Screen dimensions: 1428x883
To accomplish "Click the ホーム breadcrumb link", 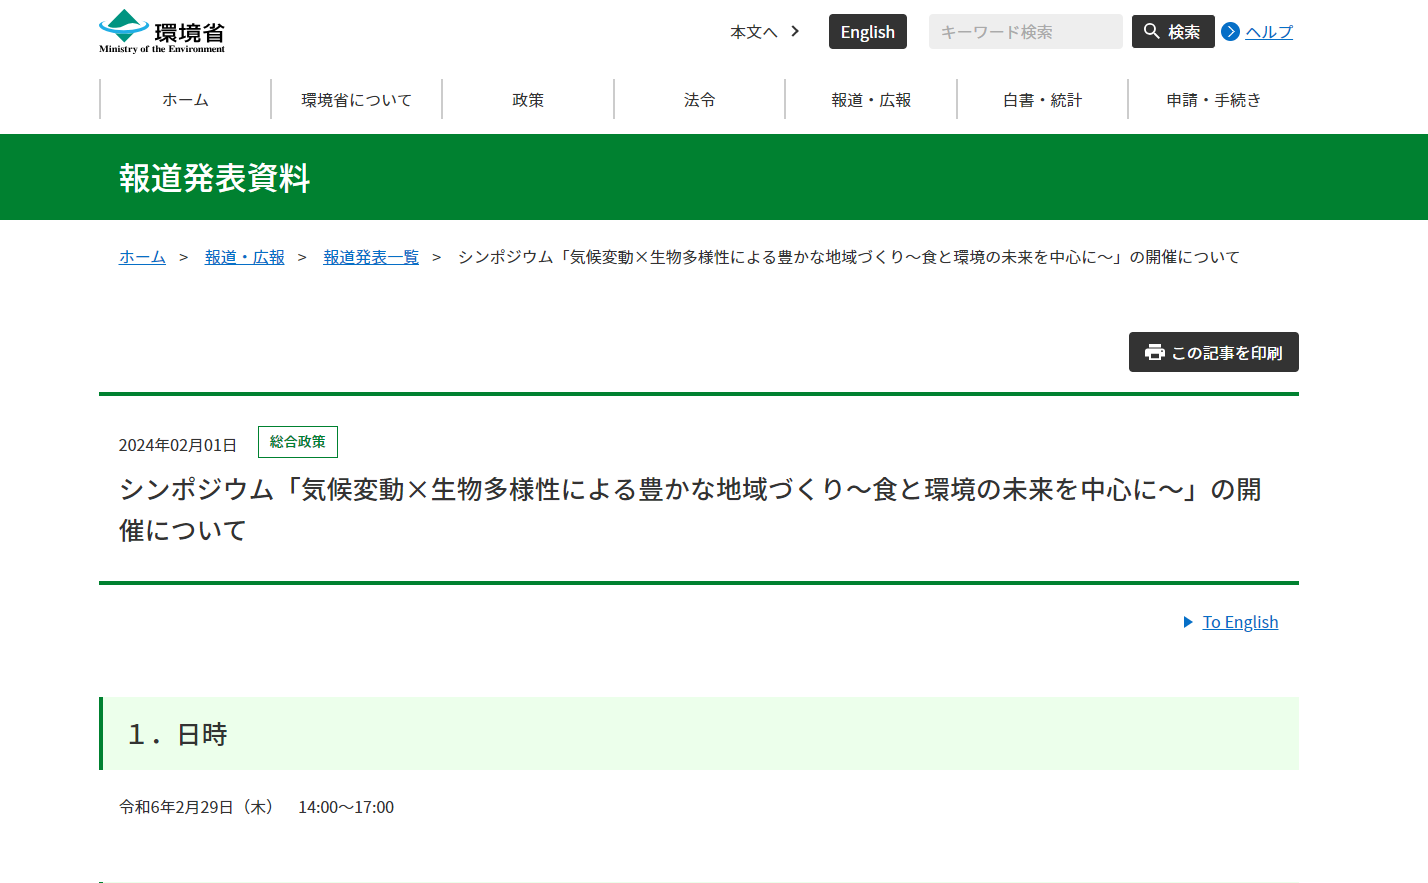I will (142, 257).
